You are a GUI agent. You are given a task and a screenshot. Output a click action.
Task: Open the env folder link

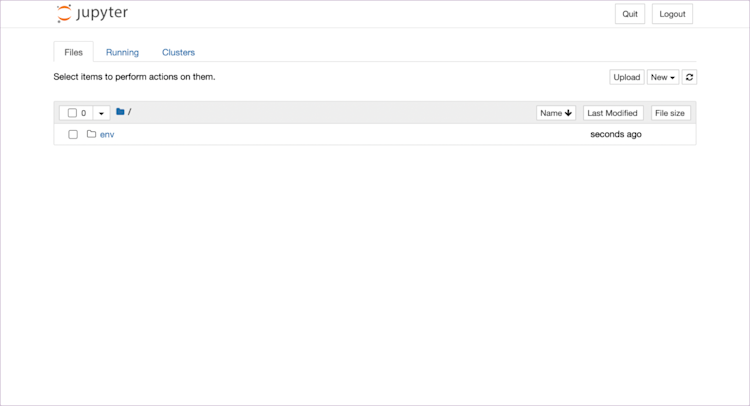(107, 134)
